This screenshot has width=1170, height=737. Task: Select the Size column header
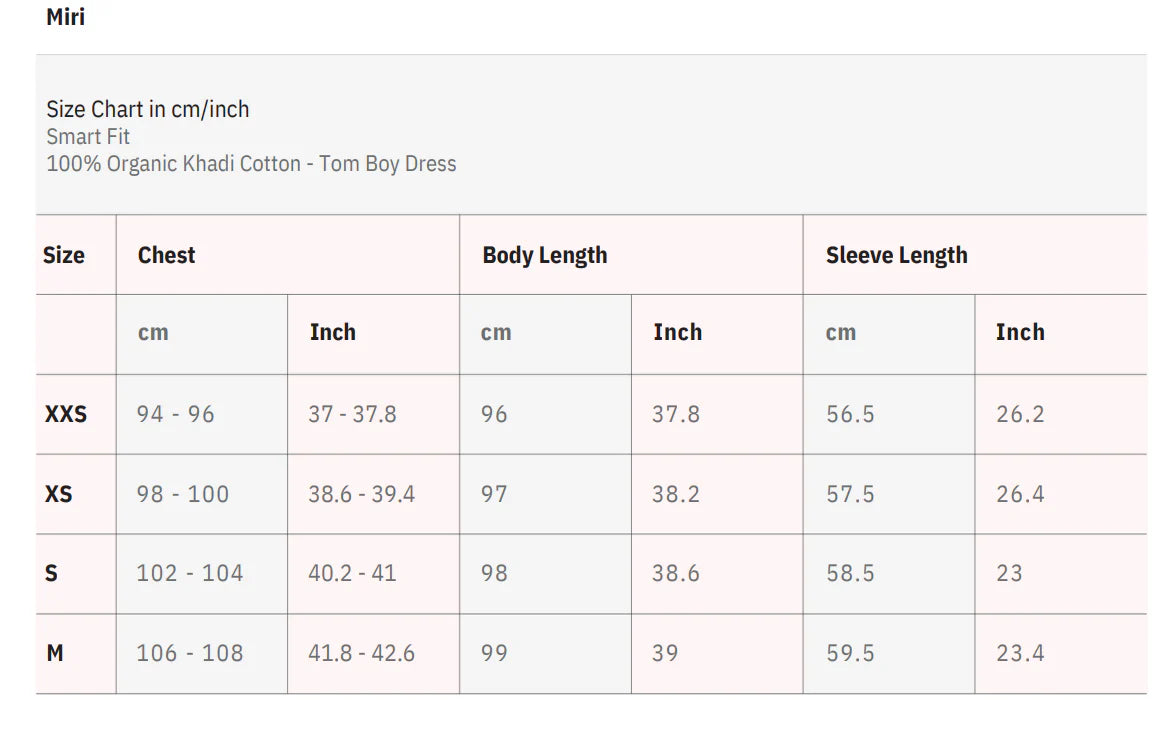pyautogui.click(x=64, y=255)
